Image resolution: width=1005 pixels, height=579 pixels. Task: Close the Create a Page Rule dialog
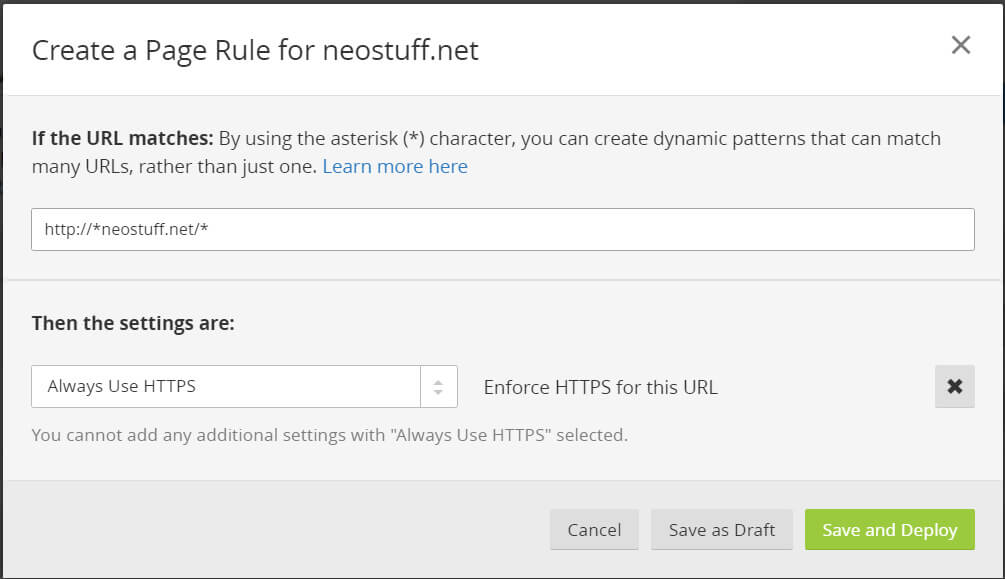point(960,45)
